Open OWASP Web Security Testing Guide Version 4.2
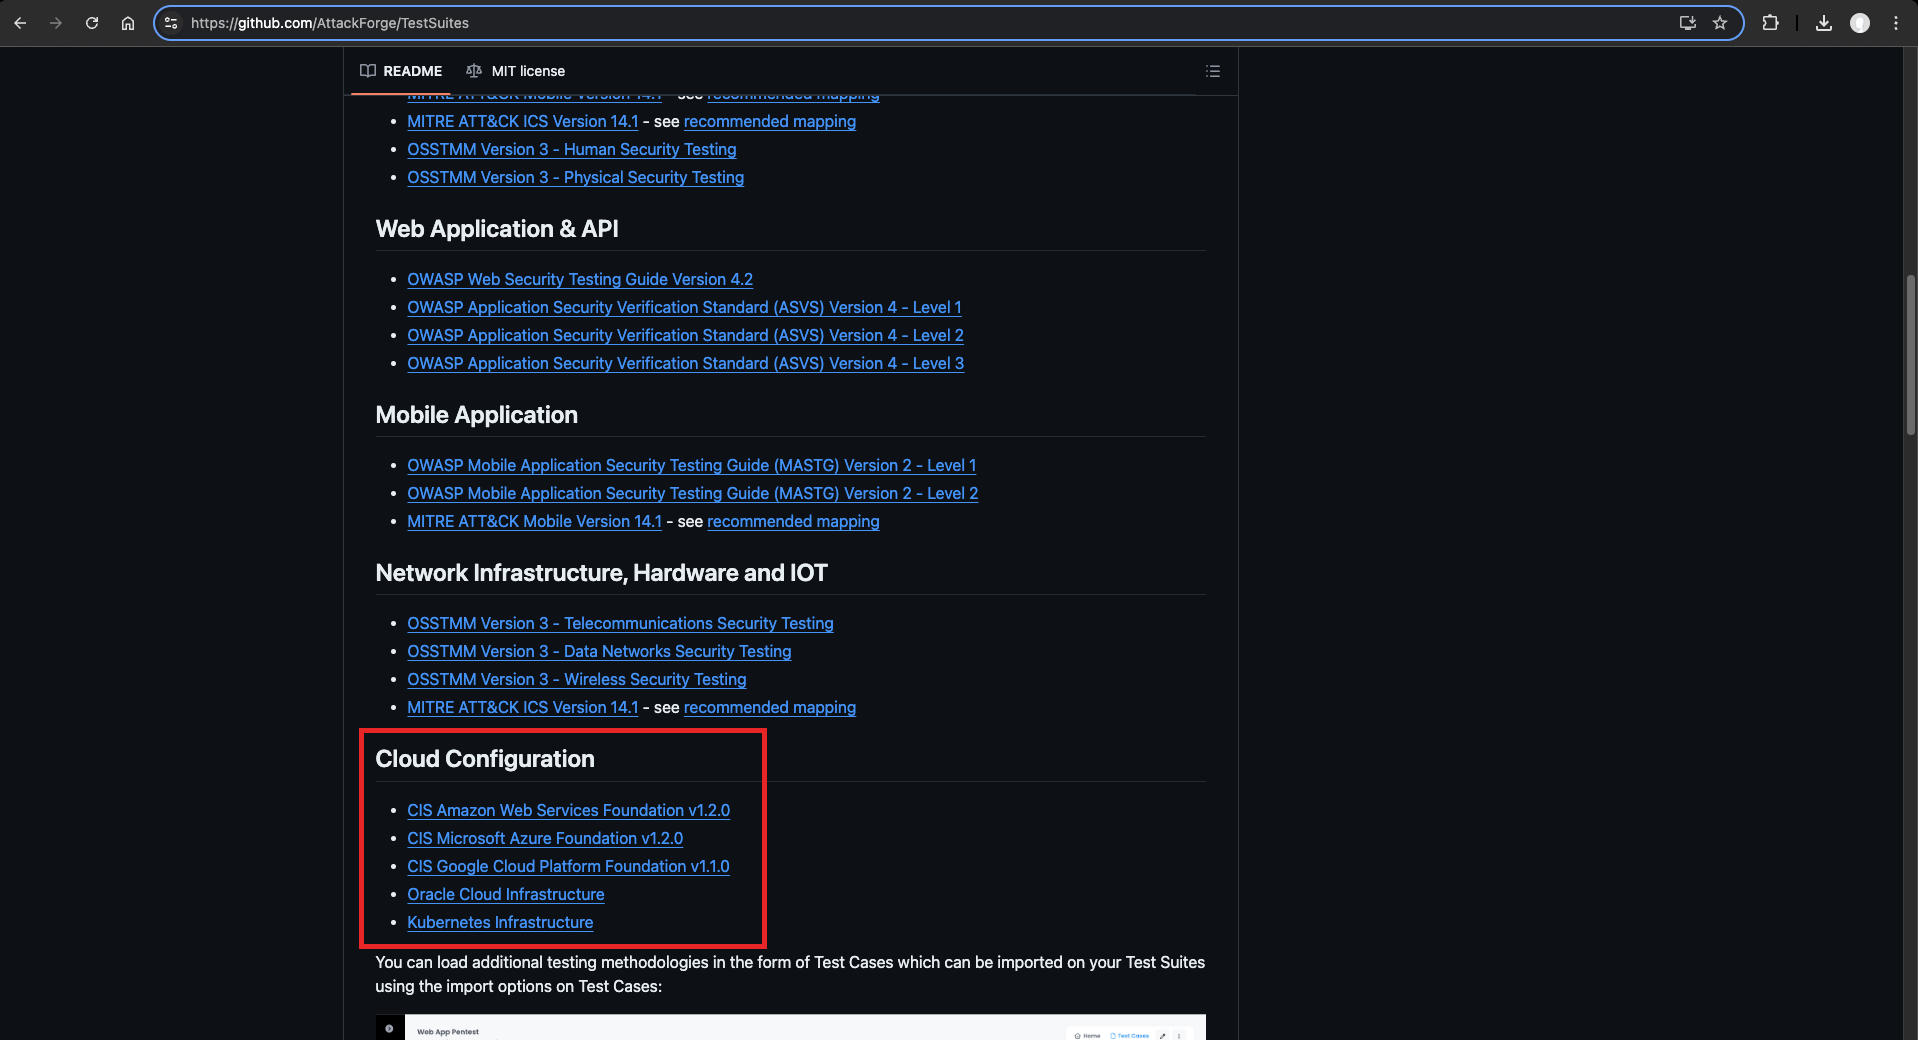The width and height of the screenshot is (1918, 1040). pos(580,279)
